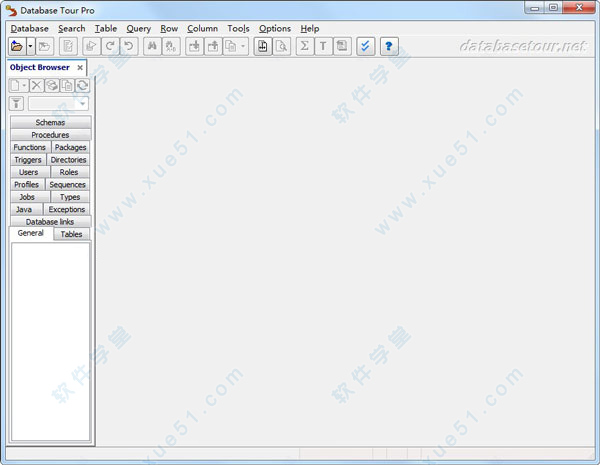Expand the Open Database dropdown arrow
This screenshot has height=465, width=600.
[x=31, y=47]
